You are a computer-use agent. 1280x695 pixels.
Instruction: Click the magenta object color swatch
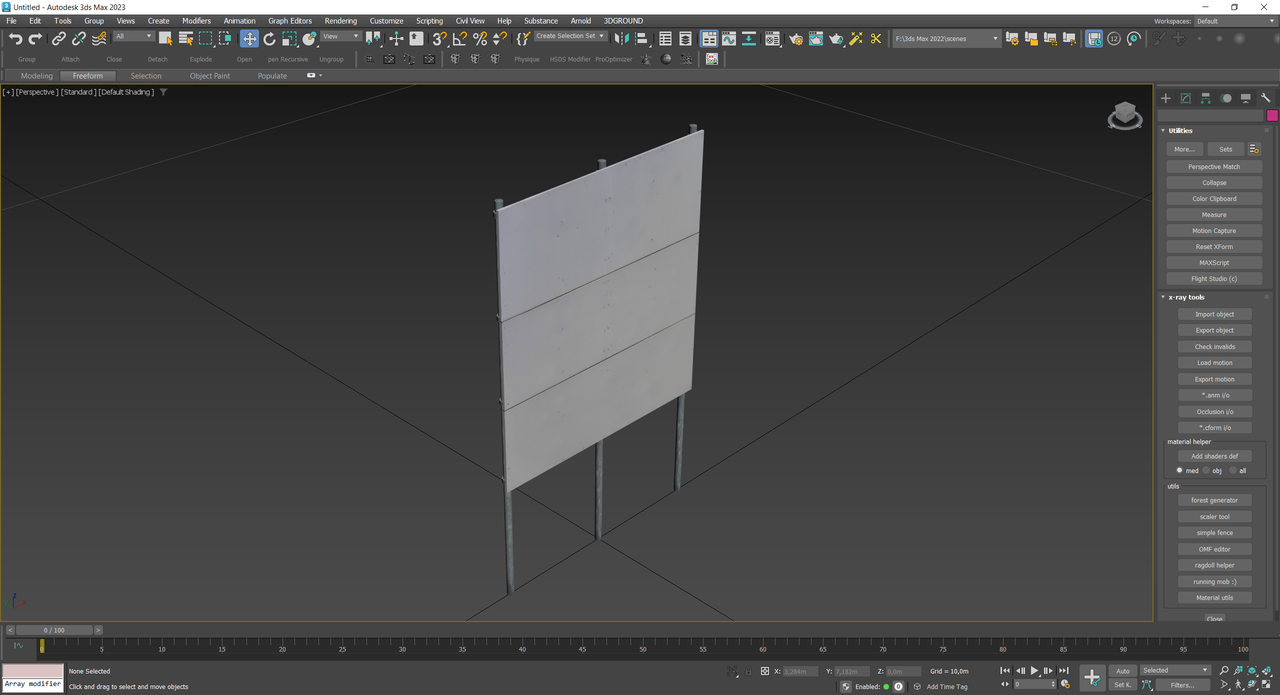1272,115
